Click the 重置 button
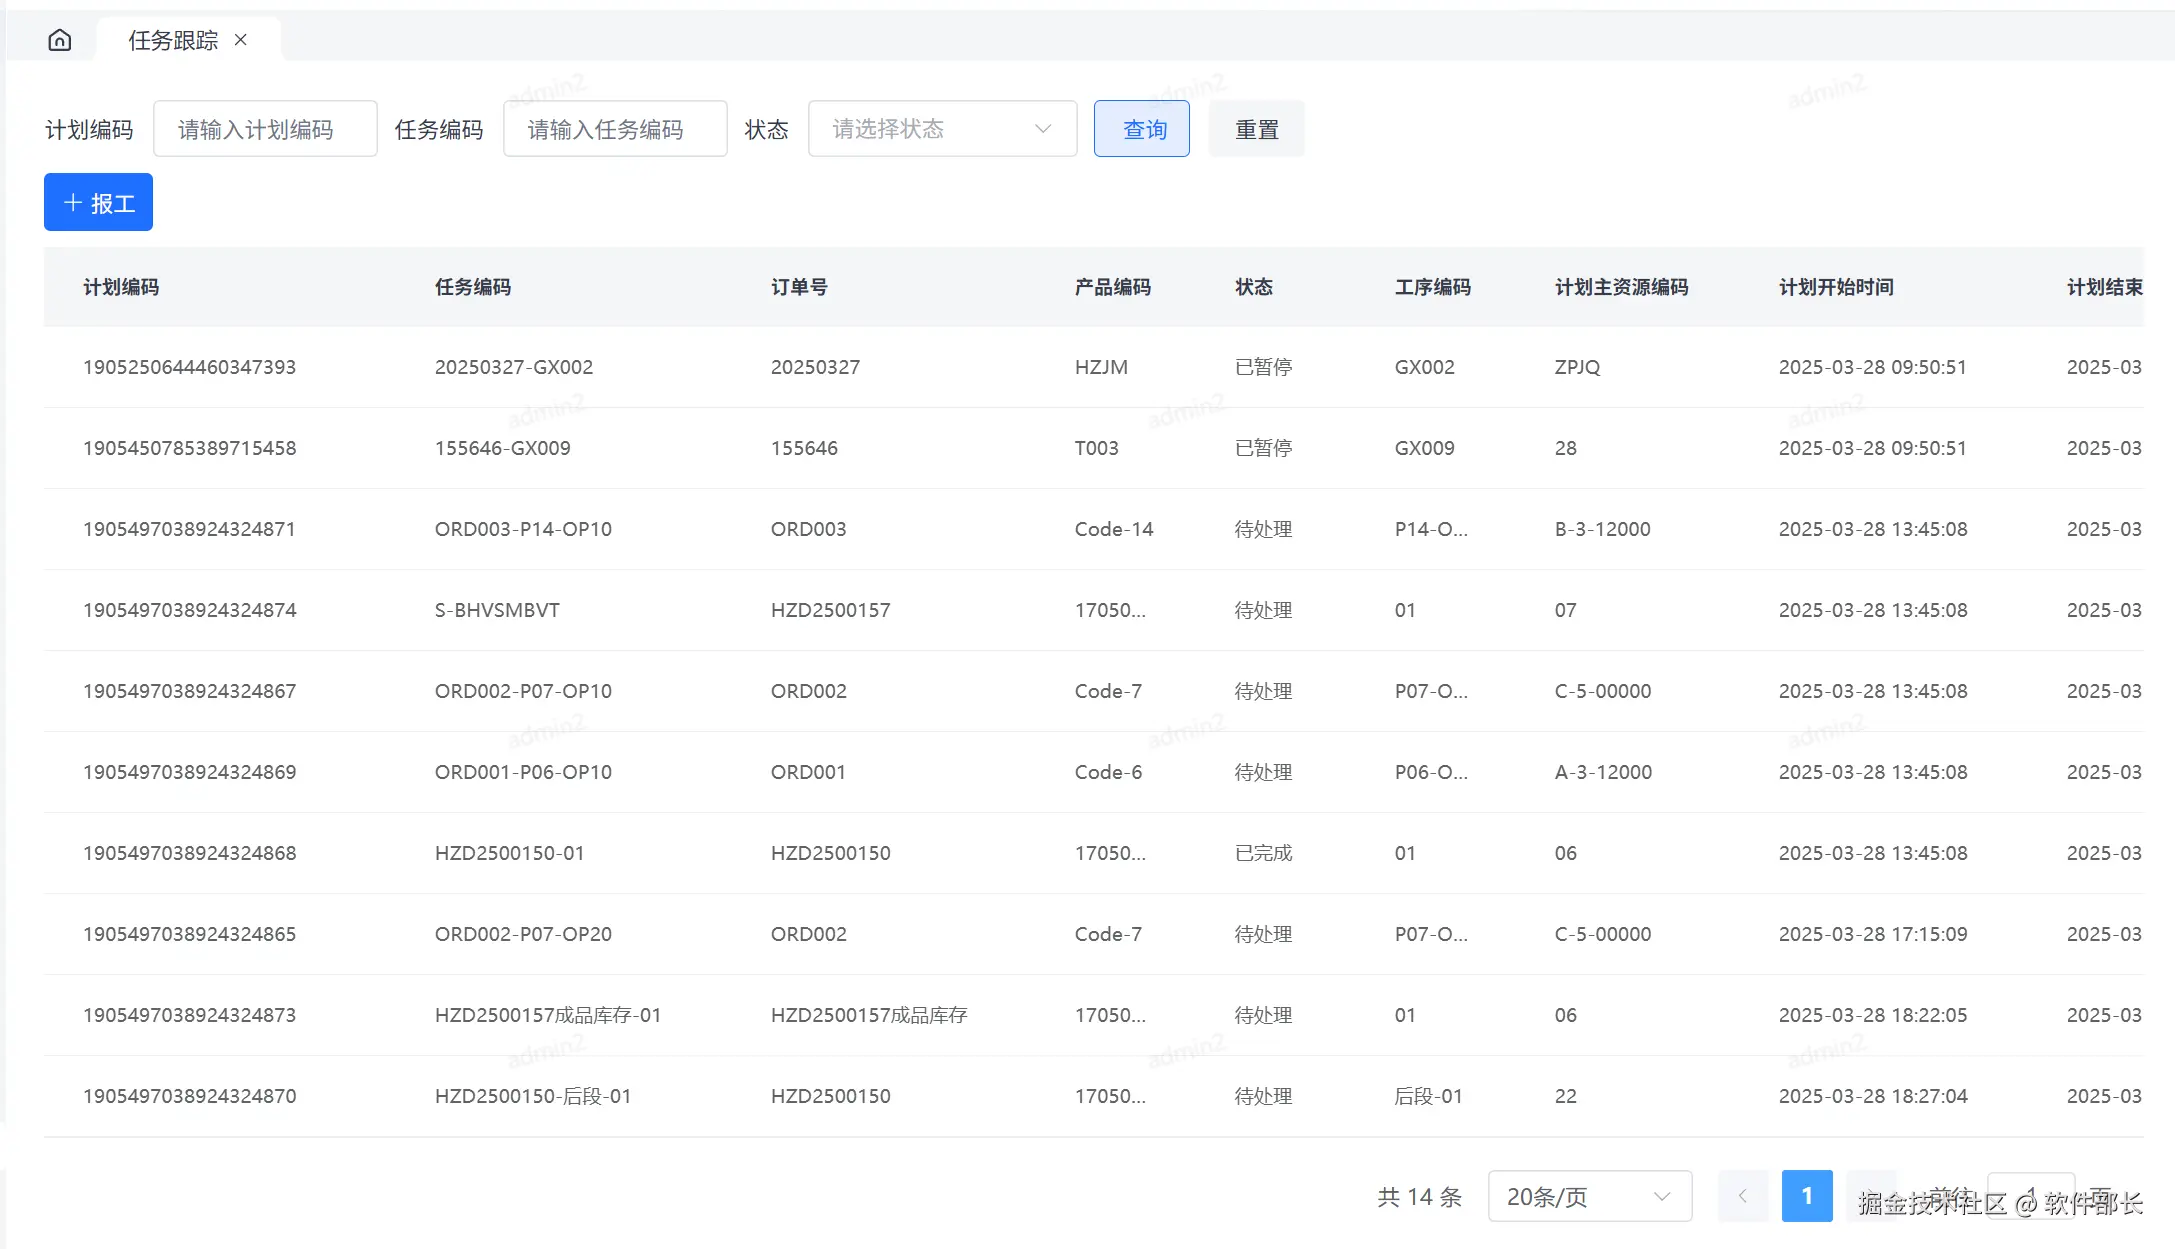2175x1249 pixels. click(1256, 129)
